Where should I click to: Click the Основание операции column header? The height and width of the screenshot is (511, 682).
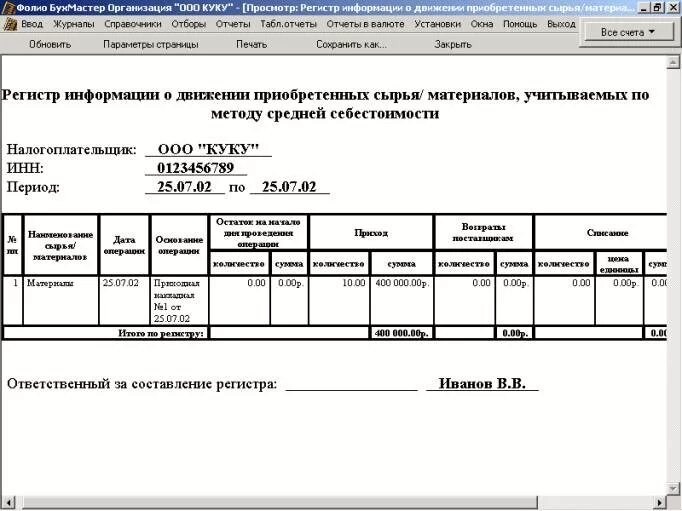click(179, 245)
